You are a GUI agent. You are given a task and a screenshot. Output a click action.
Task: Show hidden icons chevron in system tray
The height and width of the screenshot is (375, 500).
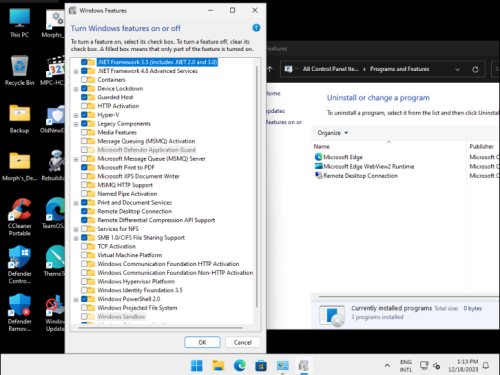[x=387, y=366]
